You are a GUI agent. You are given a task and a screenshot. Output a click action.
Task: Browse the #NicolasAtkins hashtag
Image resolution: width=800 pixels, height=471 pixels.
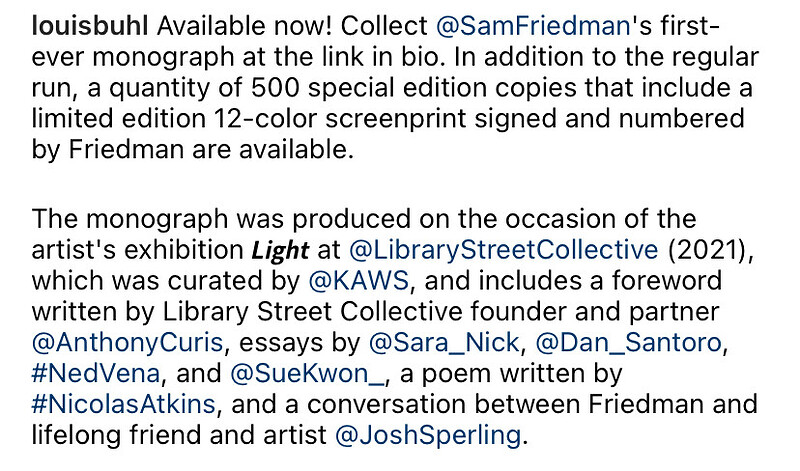[123, 404]
